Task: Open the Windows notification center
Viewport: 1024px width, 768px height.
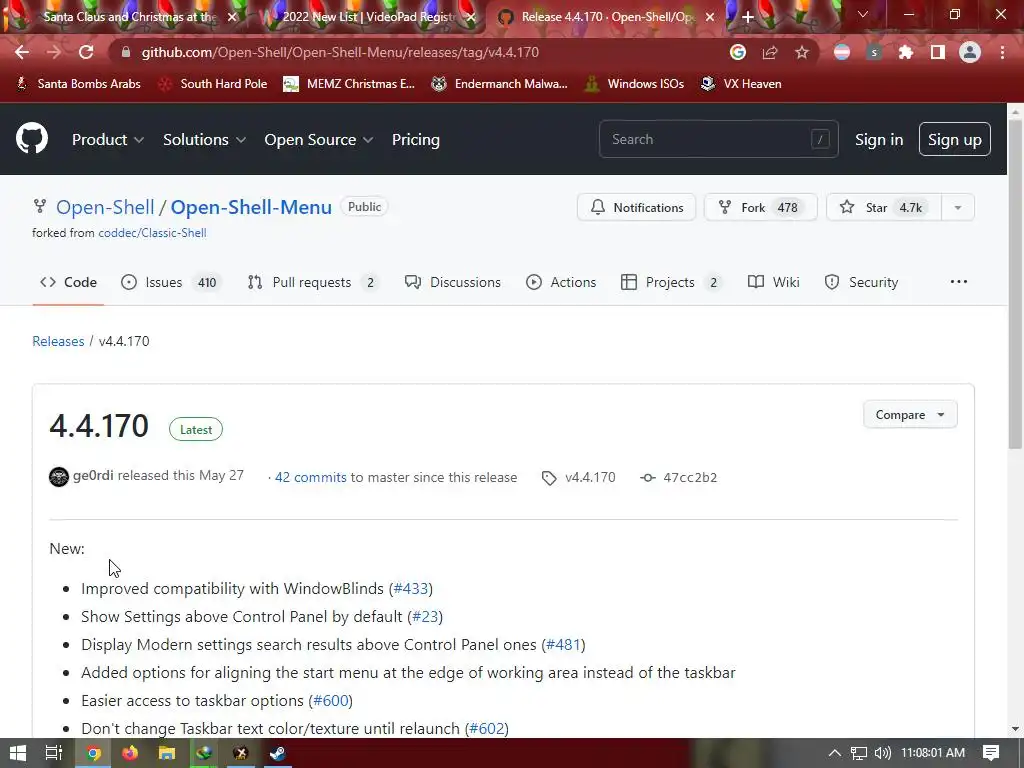Action: coord(991,753)
